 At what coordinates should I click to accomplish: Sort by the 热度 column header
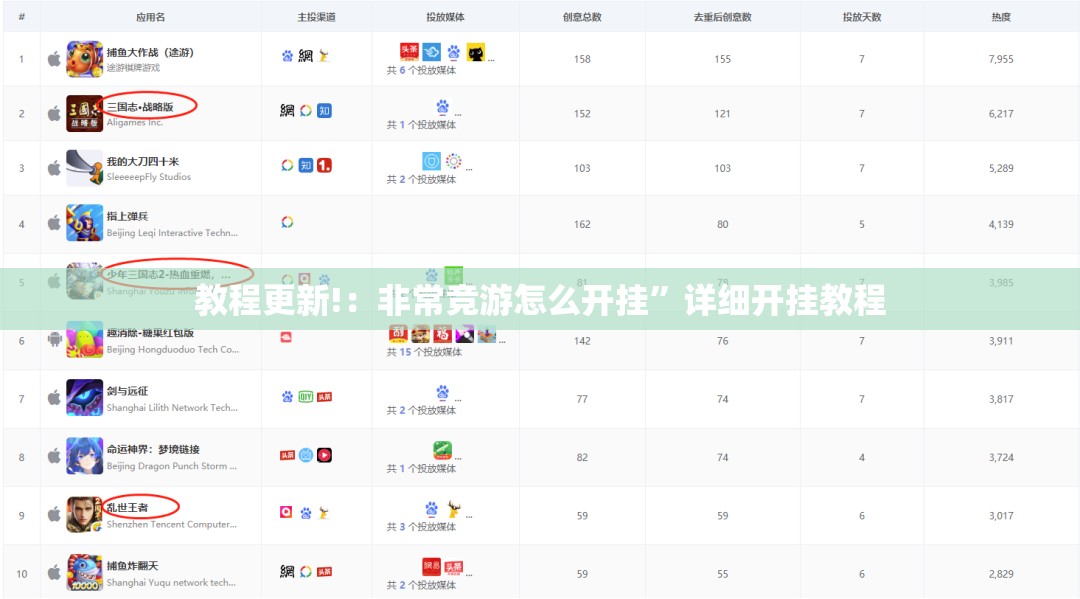(1001, 17)
